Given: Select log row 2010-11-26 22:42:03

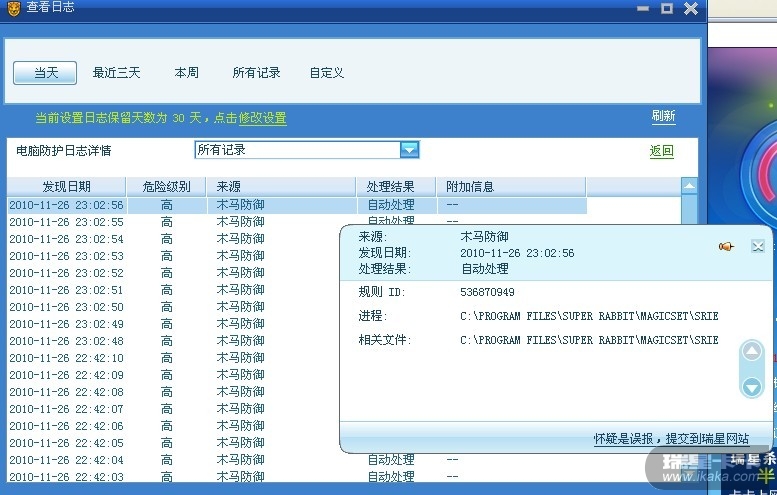Looking at the screenshot, I should pyautogui.click(x=297, y=476).
